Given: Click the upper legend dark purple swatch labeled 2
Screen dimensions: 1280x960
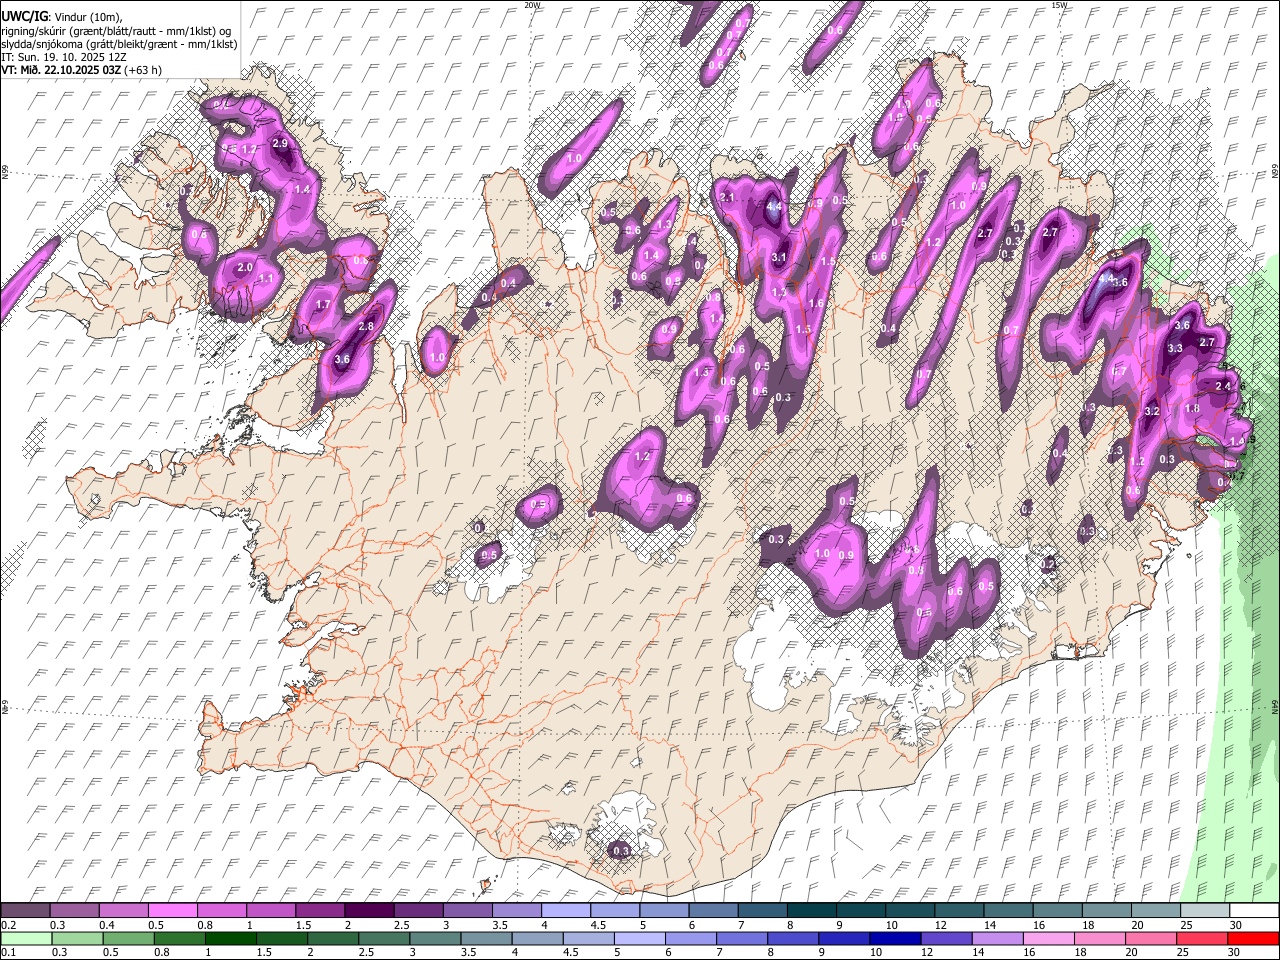Looking at the screenshot, I should click(369, 910).
